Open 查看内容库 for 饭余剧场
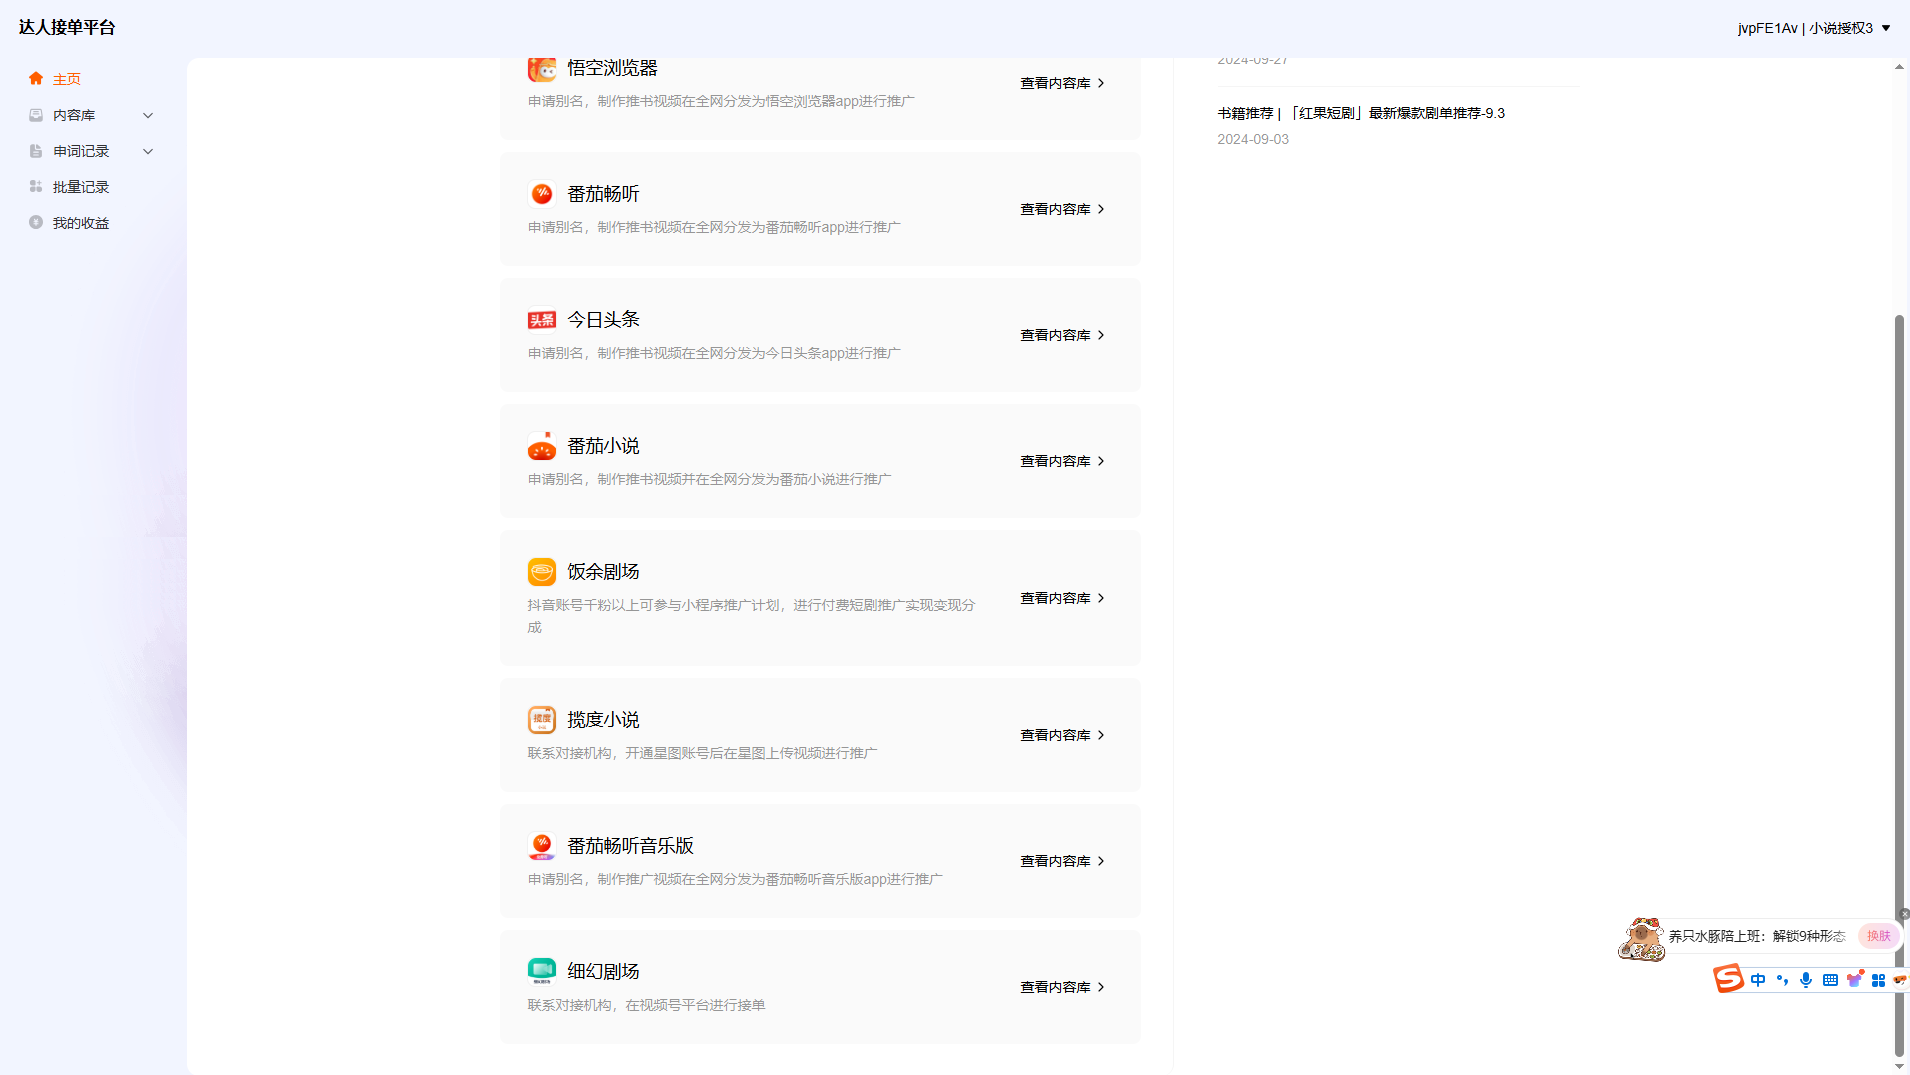The height and width of the screenshot is (1075, 1910). 1062,598
